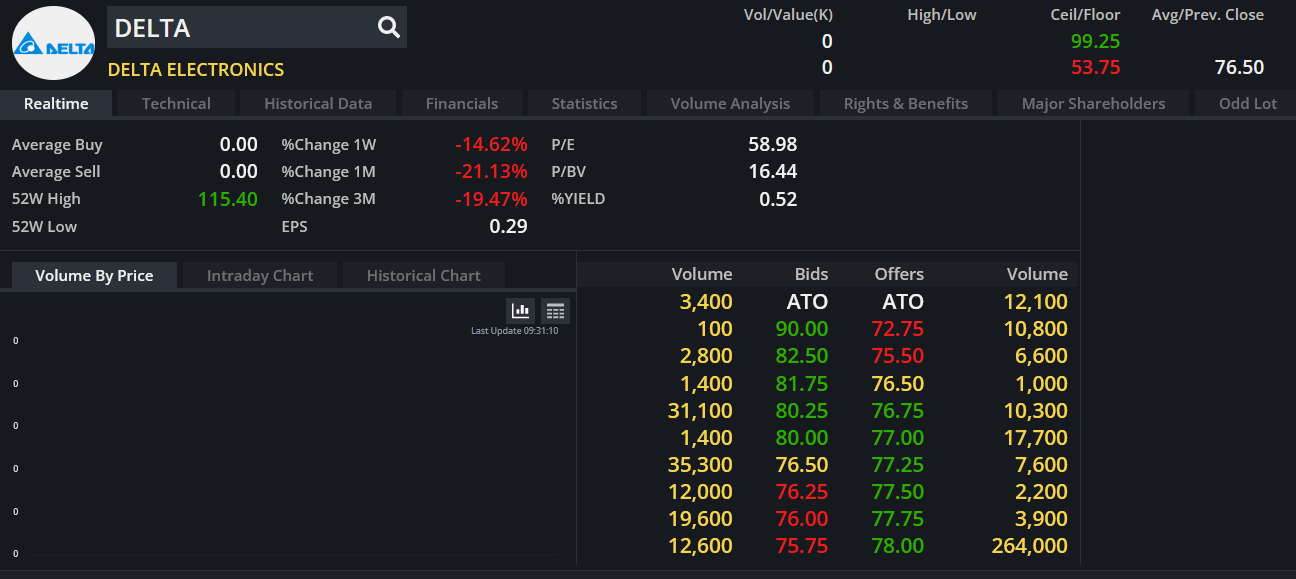Viewport: 1296px width, 579px height.
Task: Switch to the Technical tab
Action: (x=176, y=103)
